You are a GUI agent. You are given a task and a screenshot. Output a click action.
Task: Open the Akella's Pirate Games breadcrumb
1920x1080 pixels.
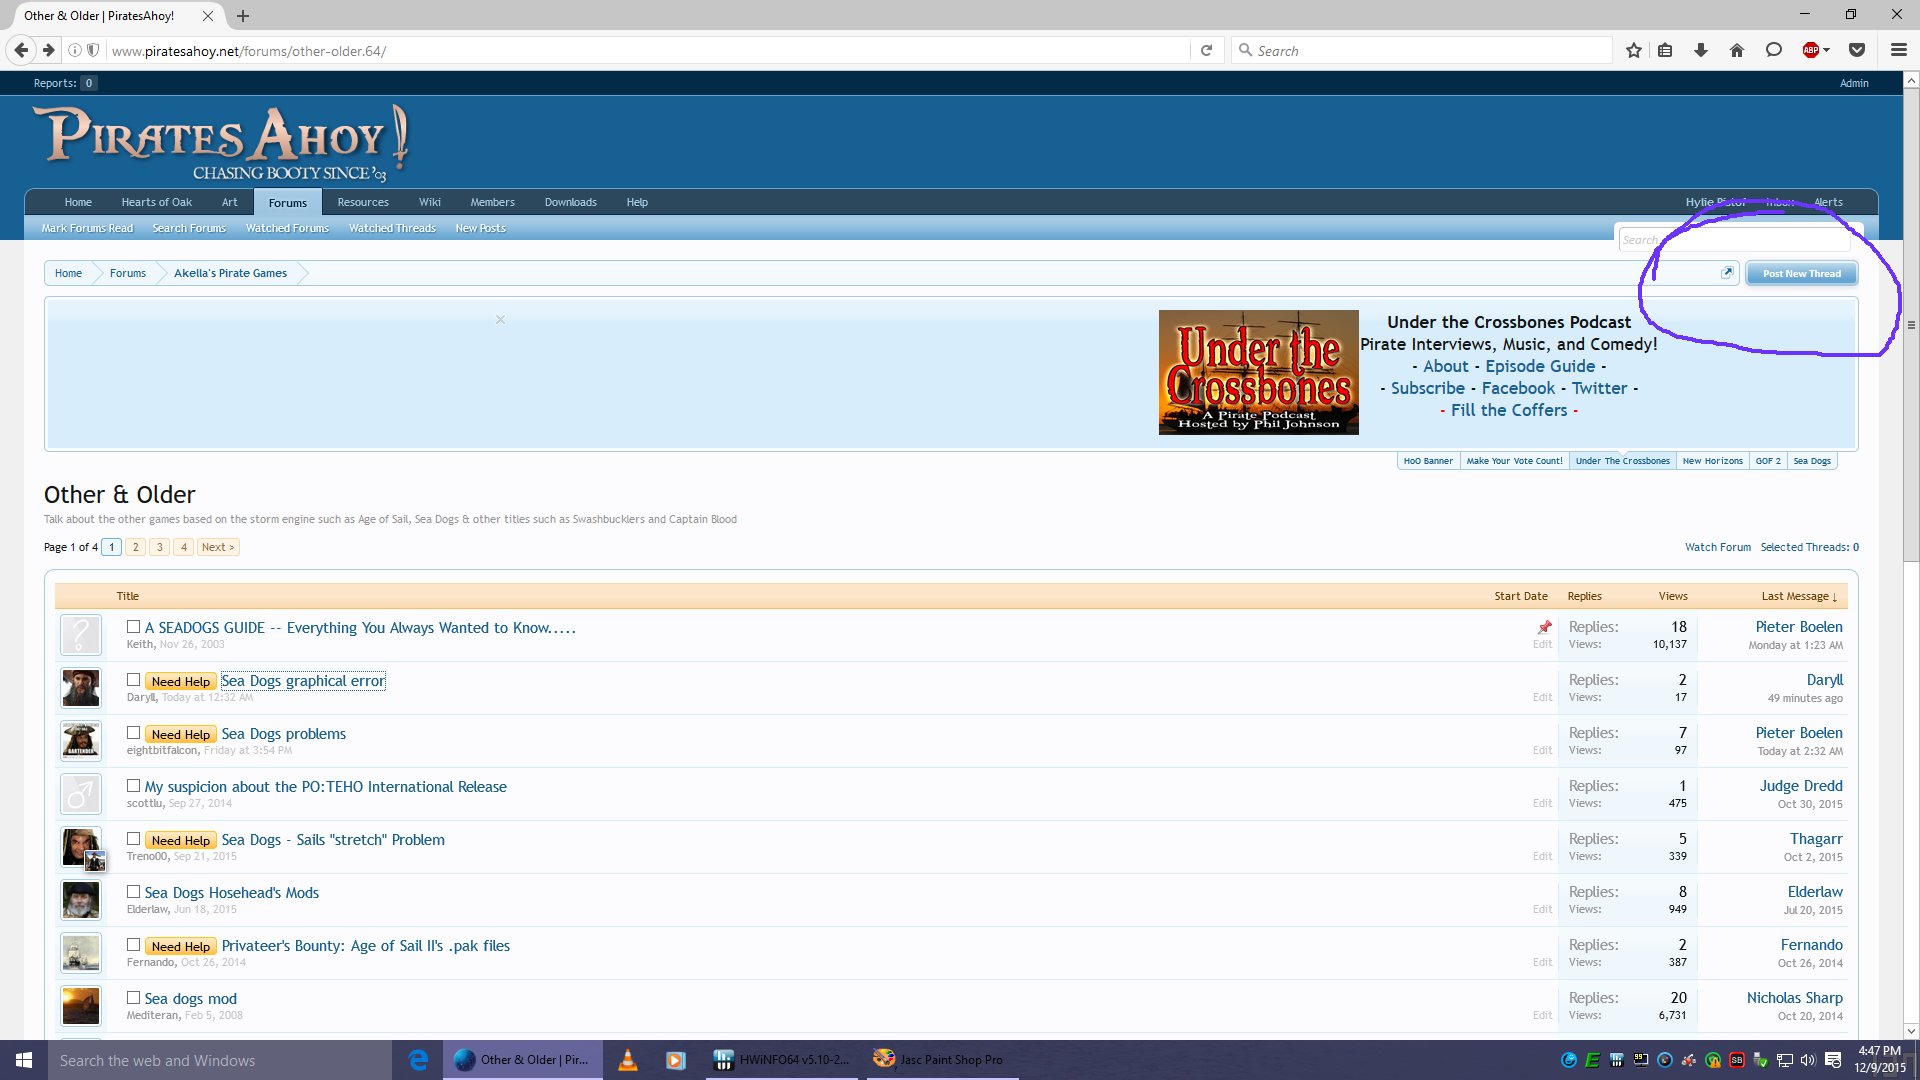click(x=230, y=273)
